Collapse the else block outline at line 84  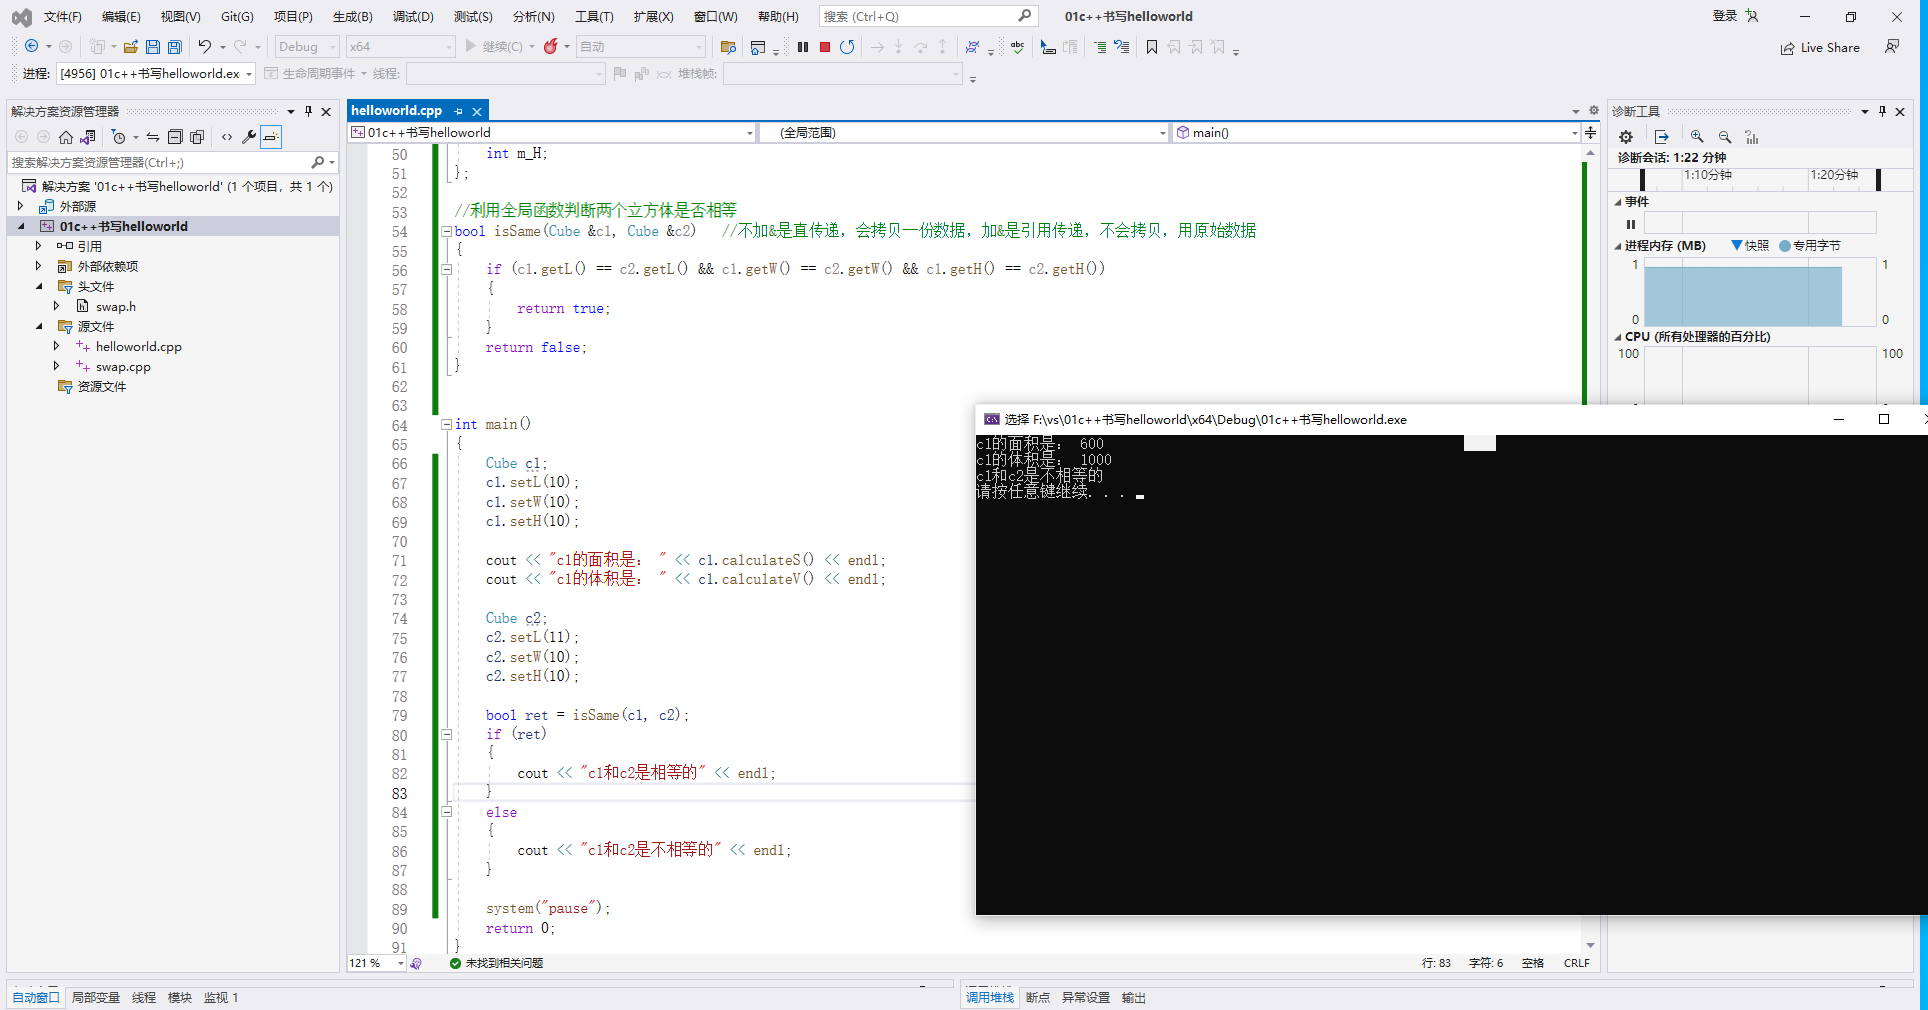pos(447,812)
